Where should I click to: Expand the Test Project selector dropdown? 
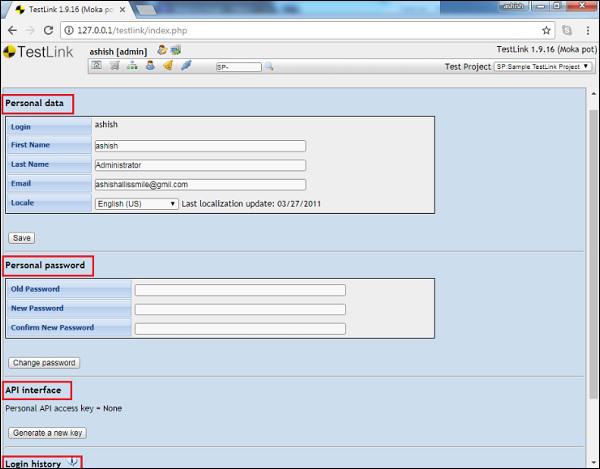pos(540,66)
